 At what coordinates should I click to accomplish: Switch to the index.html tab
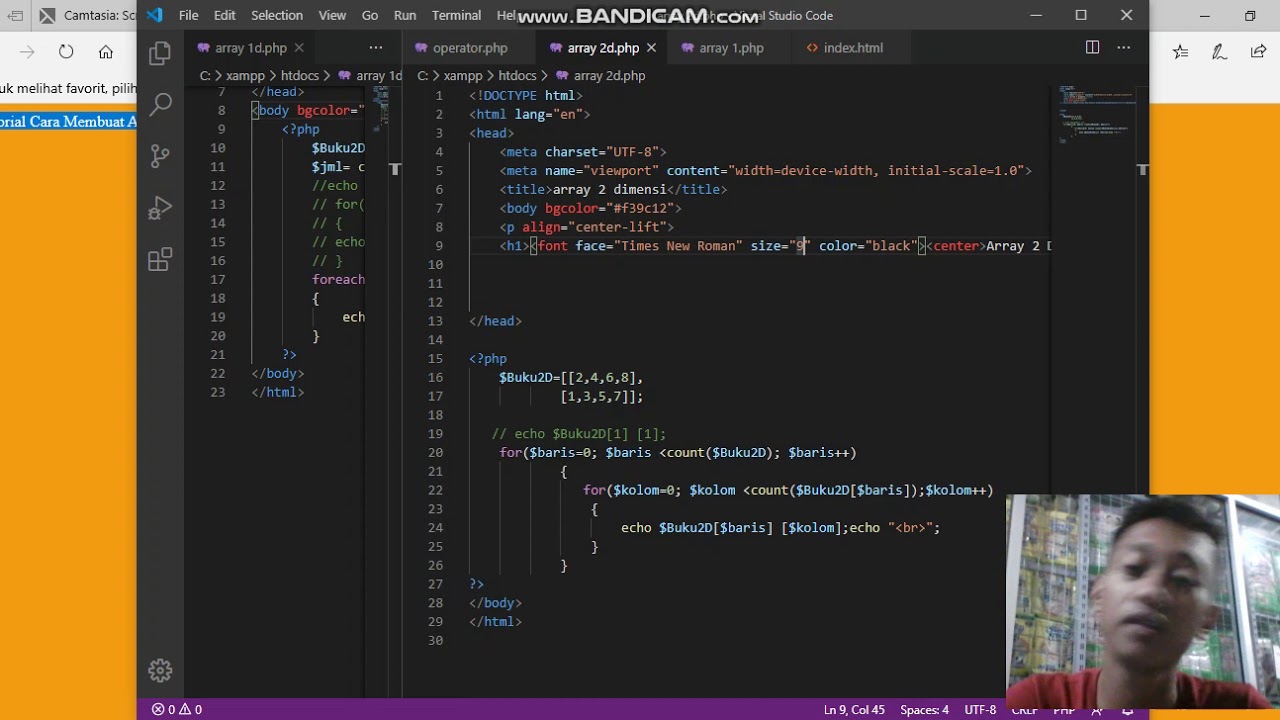pyautogui.click(x=844, y=48)
